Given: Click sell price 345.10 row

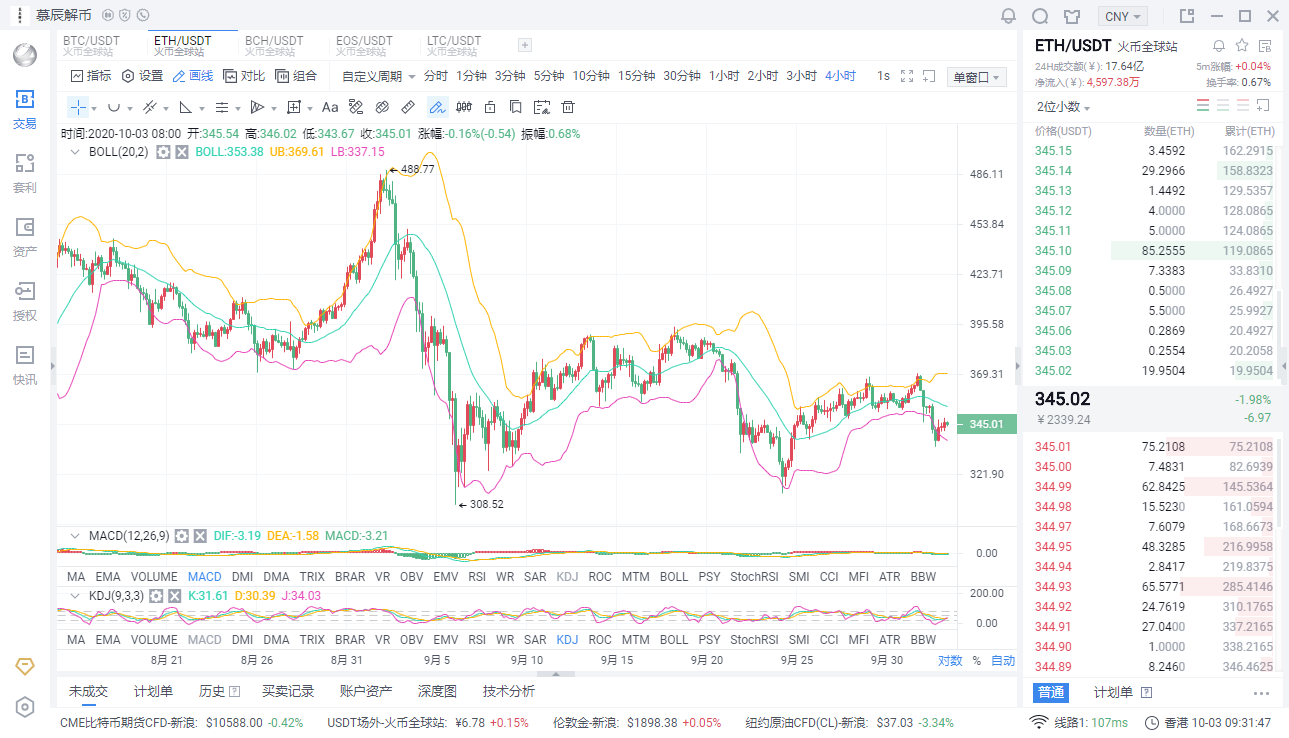Looking at the screenshot, I should pyautogui.click(x=1154, y=251).
